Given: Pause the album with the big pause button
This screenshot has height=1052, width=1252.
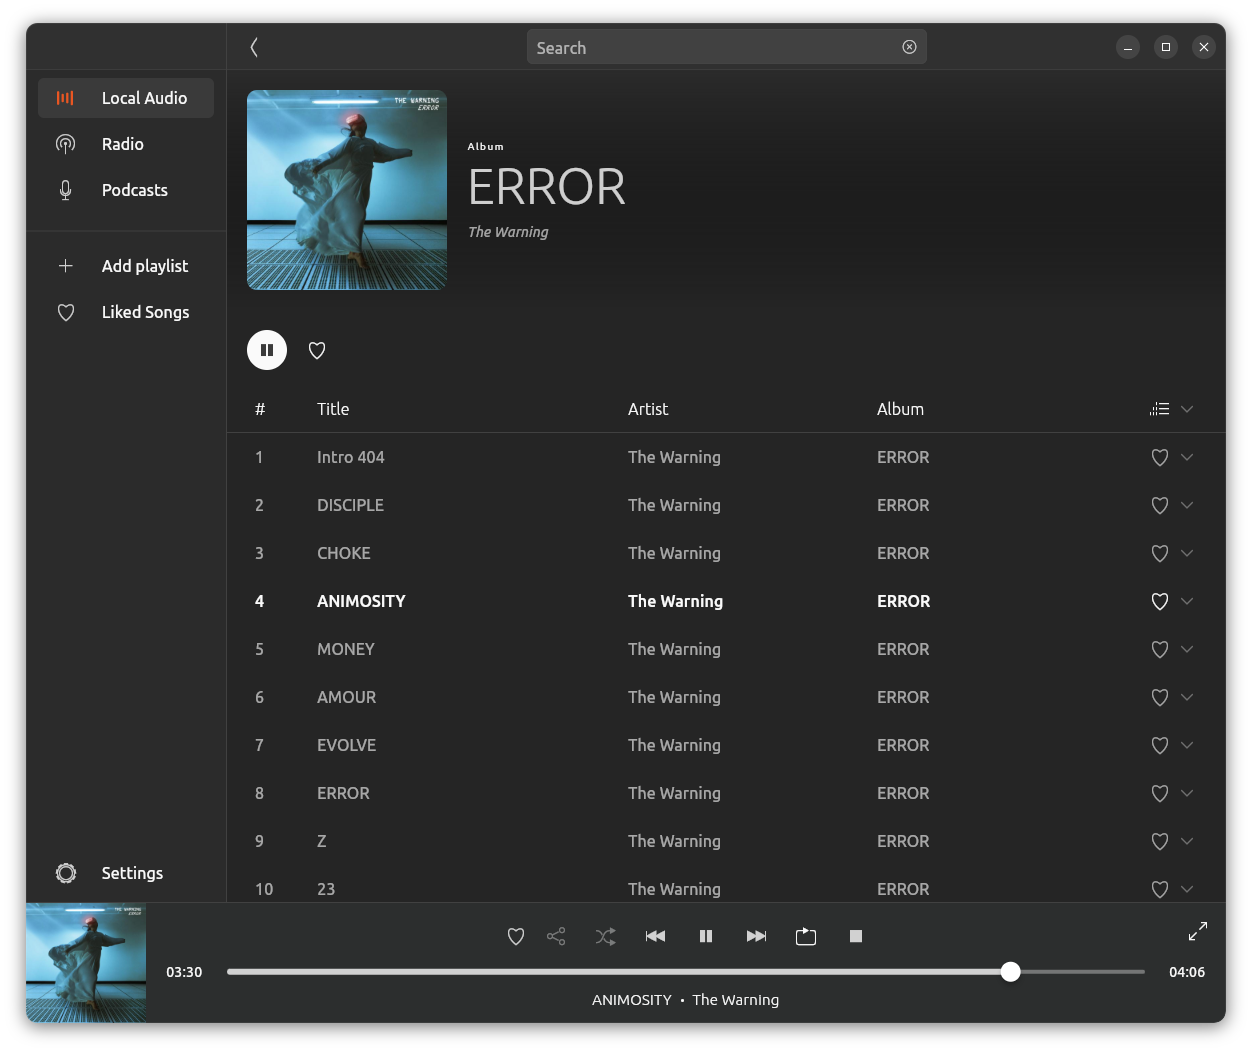Looking at the screenshot, I should 267,349.
